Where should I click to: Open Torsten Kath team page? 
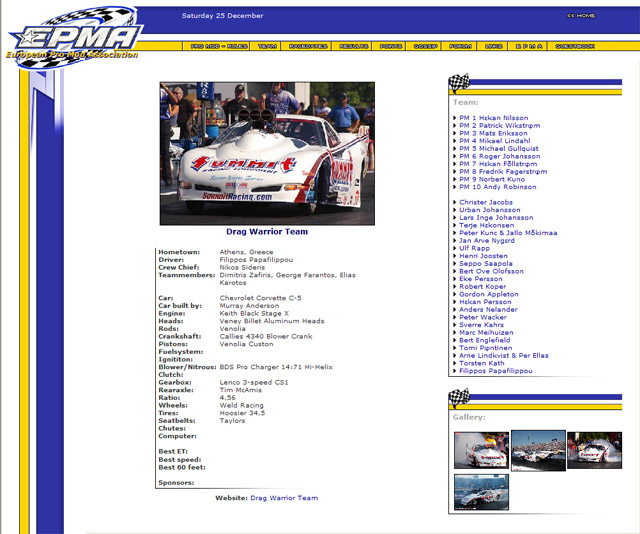[482, 363]
